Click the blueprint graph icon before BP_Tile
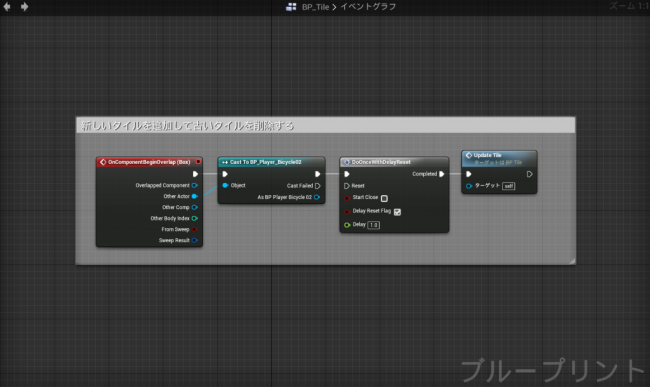Screen dimensions: 650x387 [291, 7]
